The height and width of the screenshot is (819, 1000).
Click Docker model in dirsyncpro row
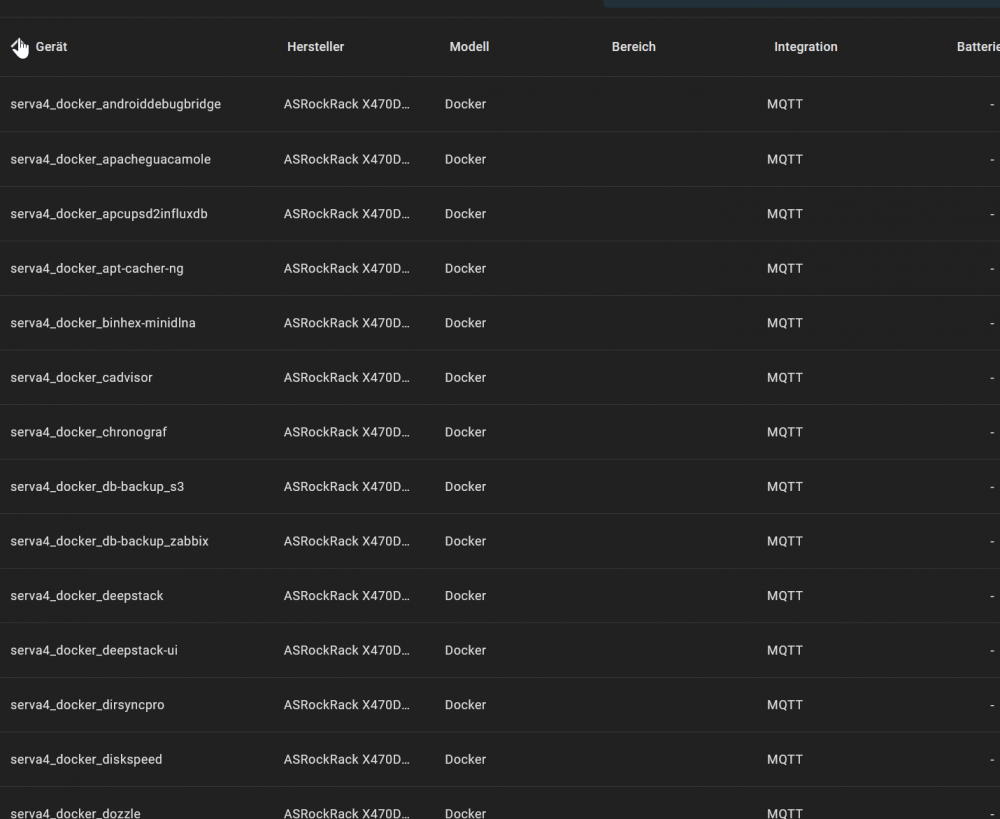465,705
